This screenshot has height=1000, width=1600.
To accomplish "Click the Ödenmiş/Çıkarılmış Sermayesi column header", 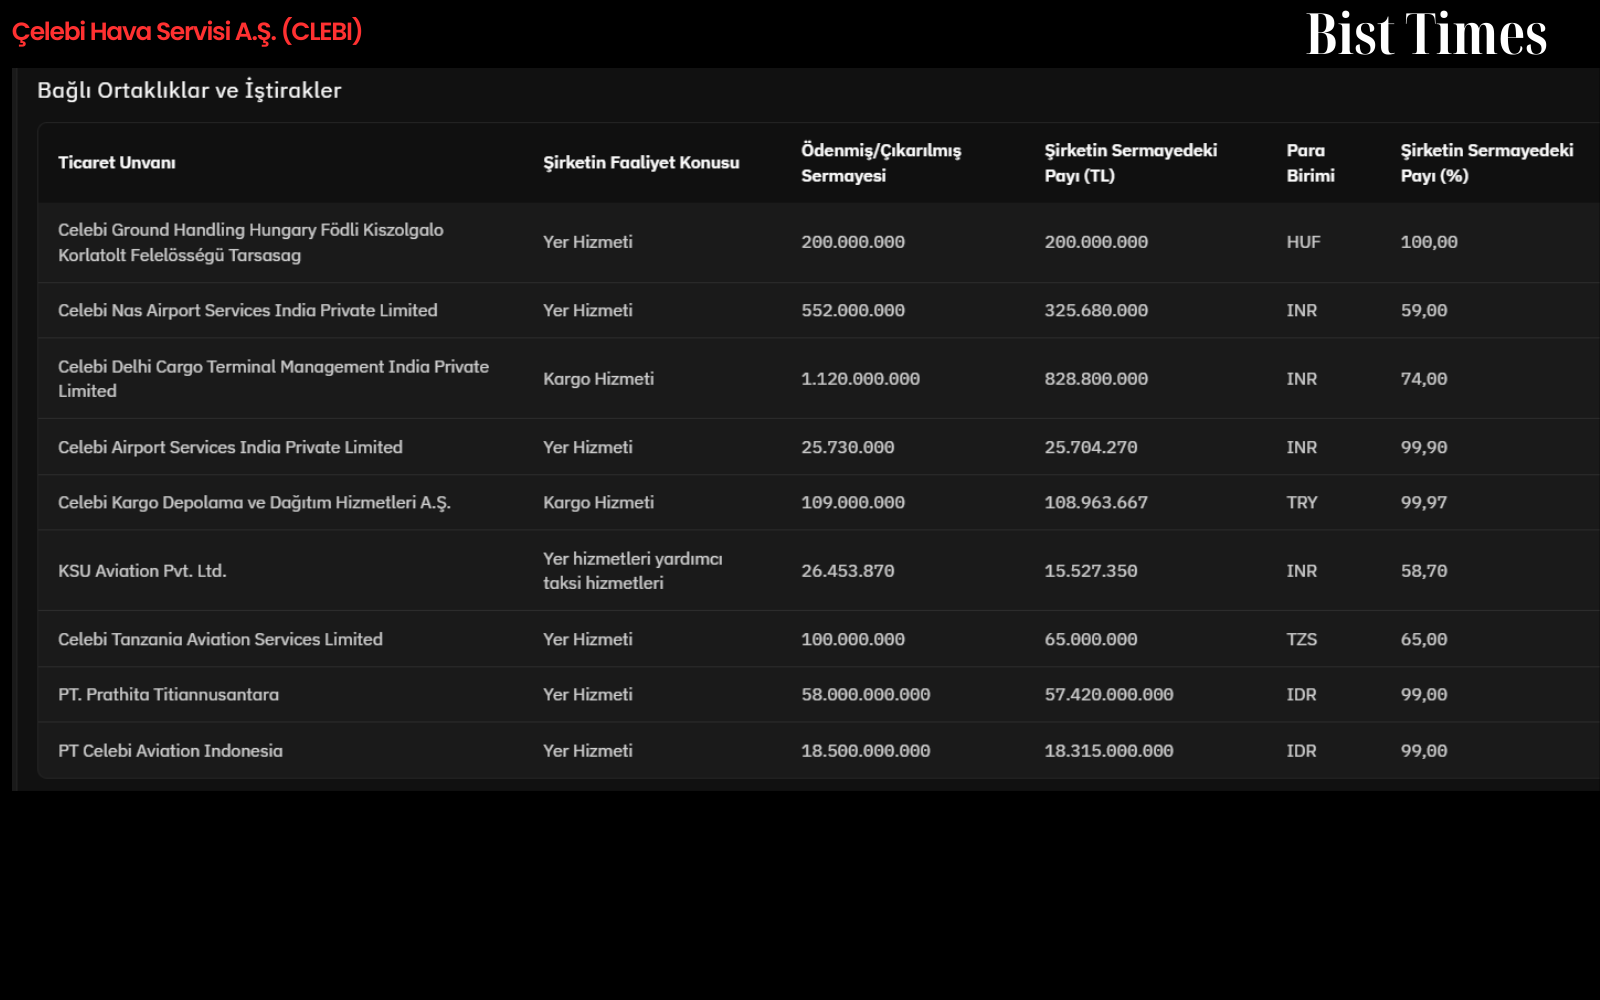I will tap(881, 163).
